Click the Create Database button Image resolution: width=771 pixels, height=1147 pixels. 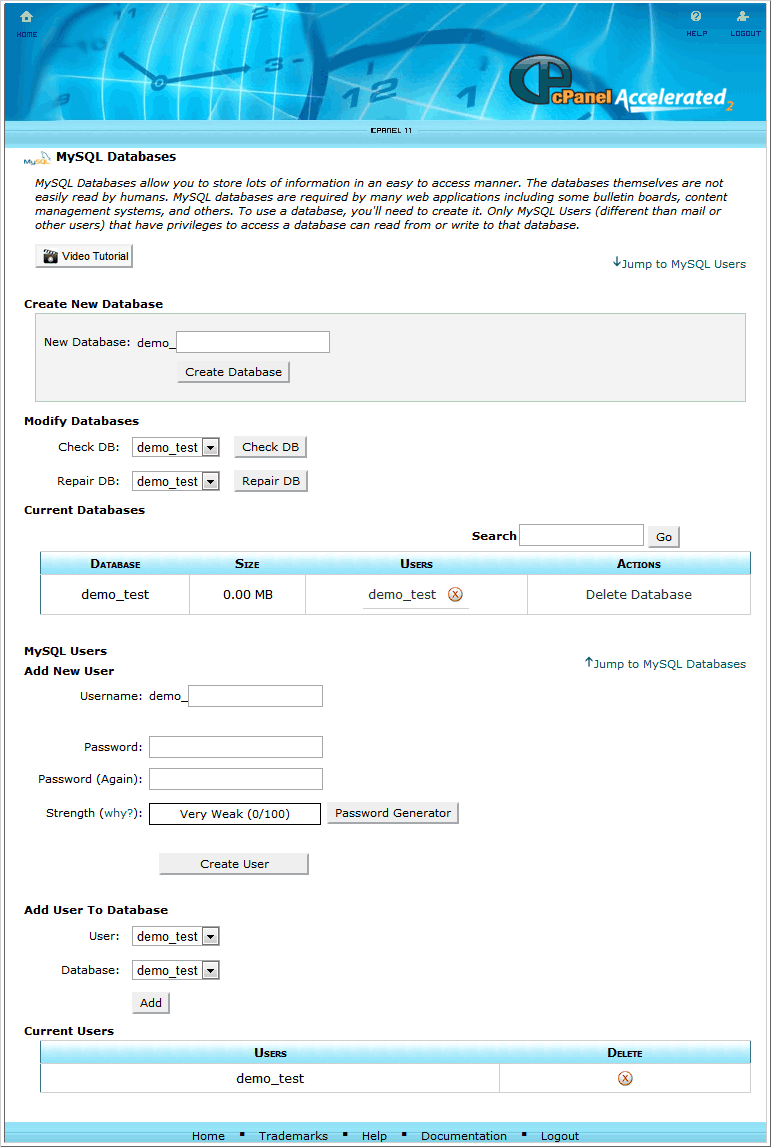[233, 372]
